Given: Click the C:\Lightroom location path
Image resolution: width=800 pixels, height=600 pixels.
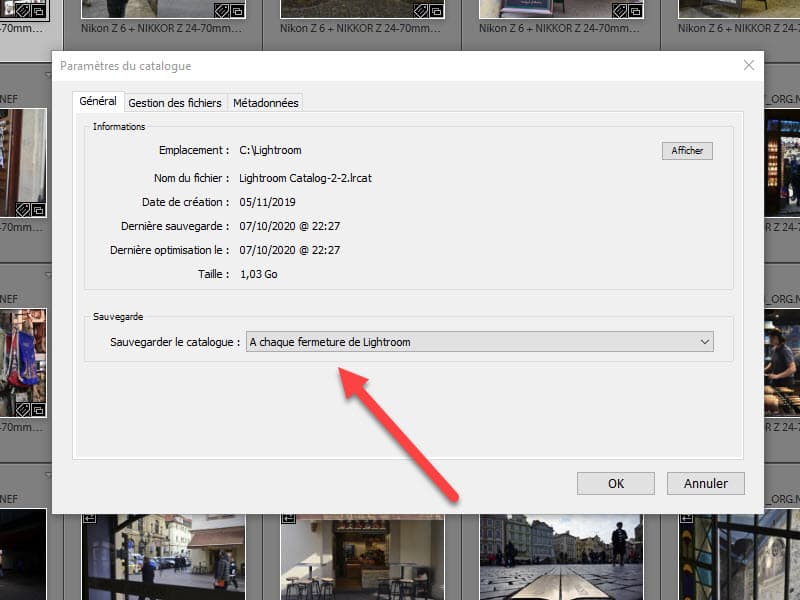Looking at the screenshot, I should [270, 150].
